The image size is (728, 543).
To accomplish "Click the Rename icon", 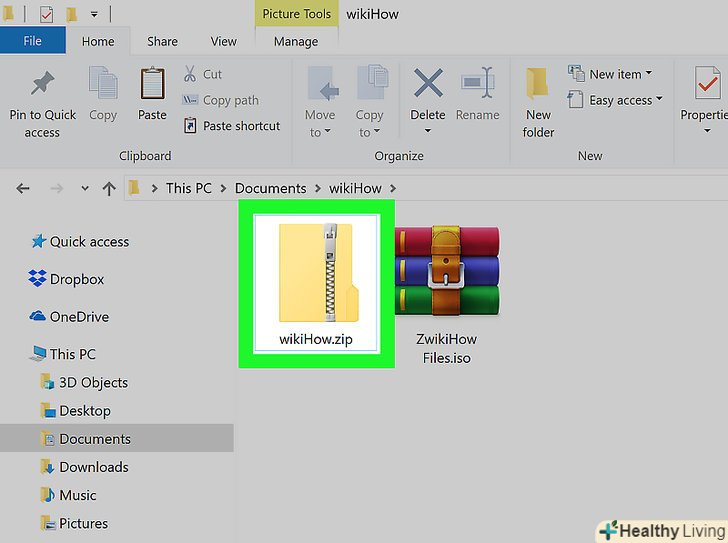I will click(x=477, y=83).
